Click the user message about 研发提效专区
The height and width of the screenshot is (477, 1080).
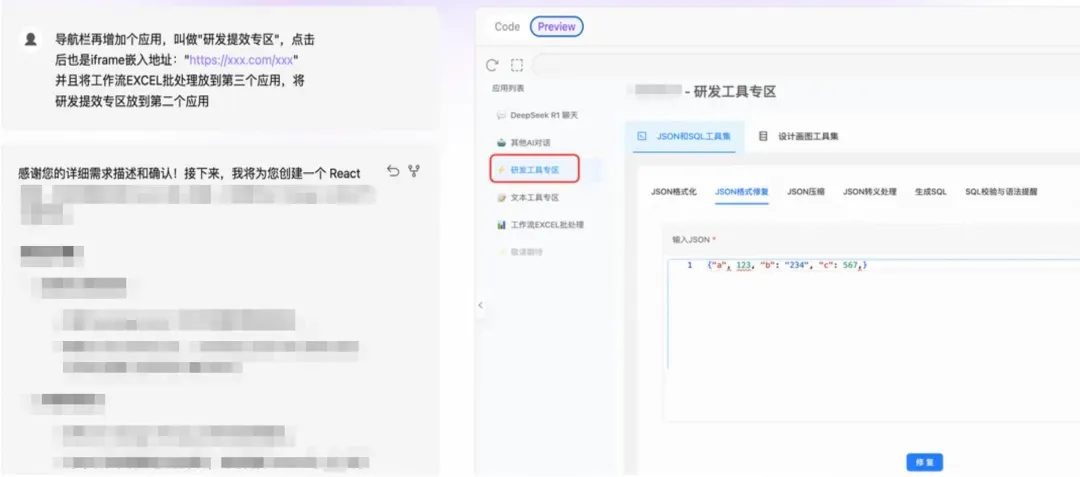point(186,70)
